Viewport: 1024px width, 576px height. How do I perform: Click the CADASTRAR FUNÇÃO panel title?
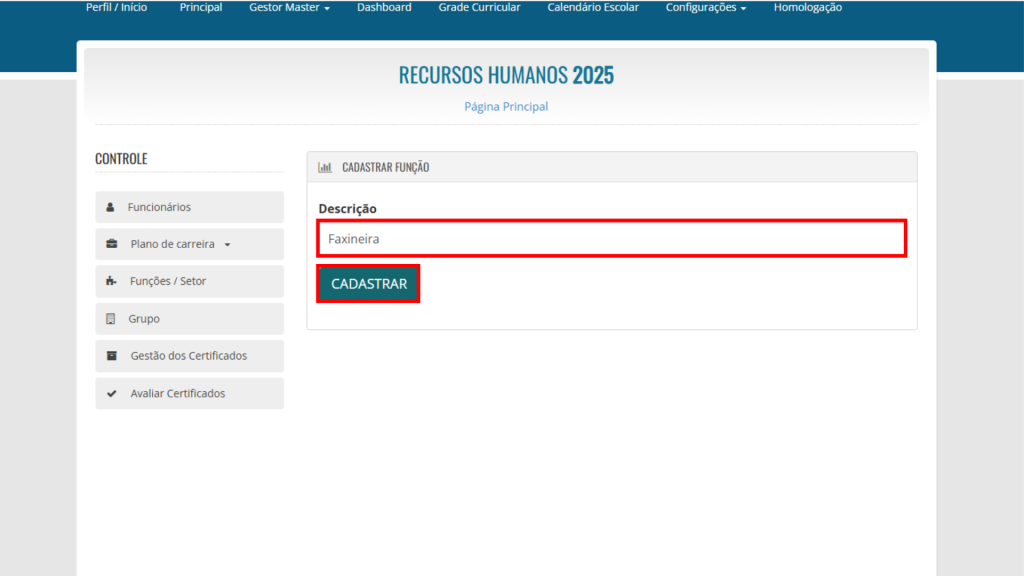pyautogui.click(x=385, y=167)
